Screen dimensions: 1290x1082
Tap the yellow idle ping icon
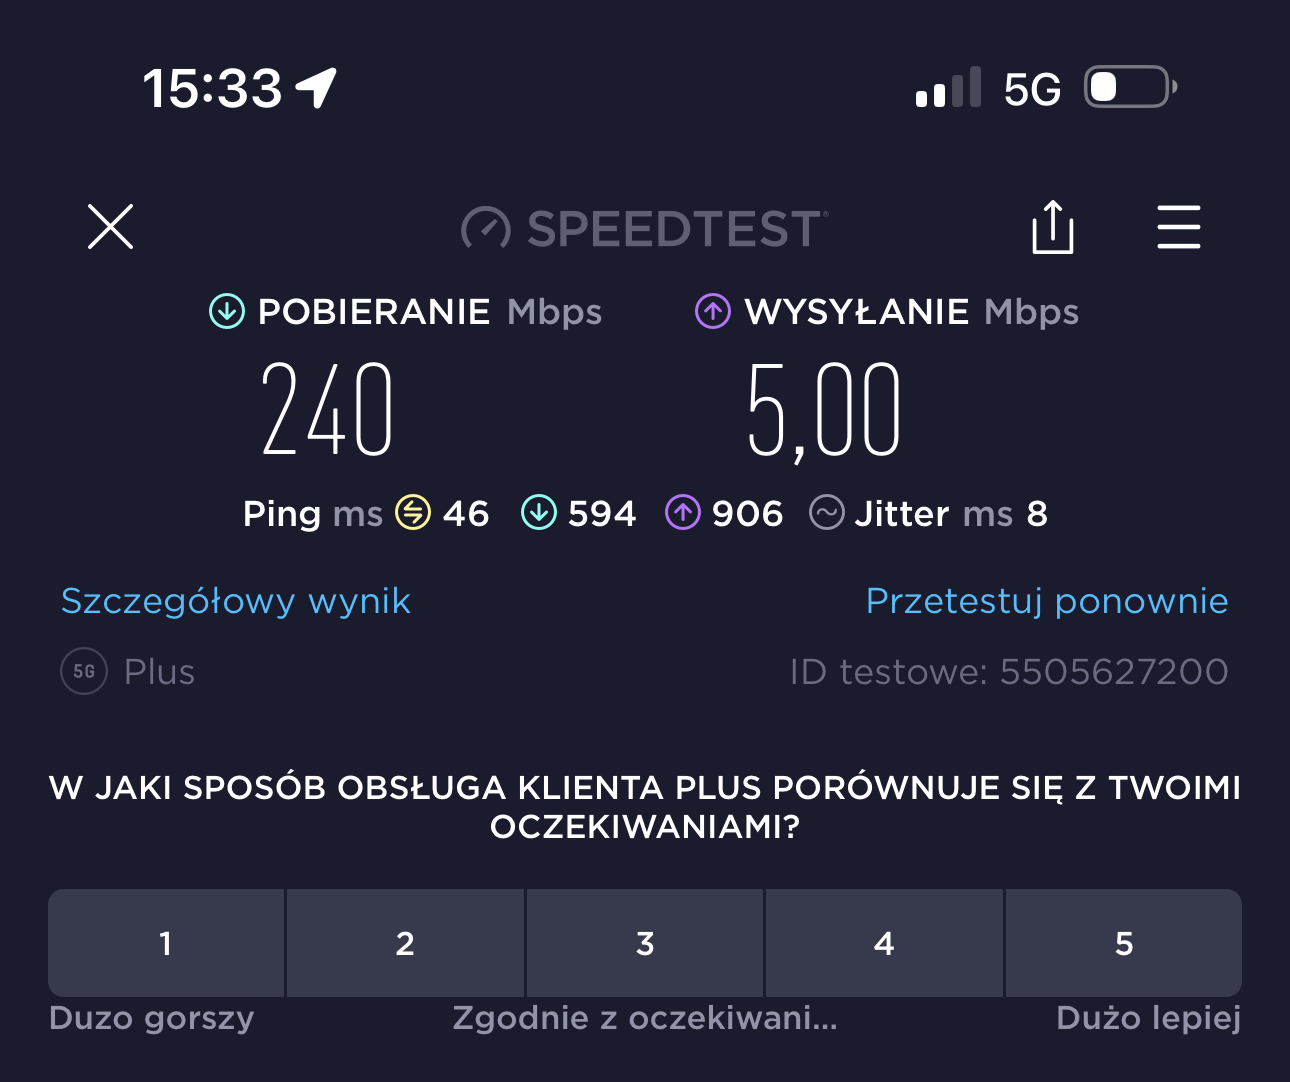coord(413,513)
